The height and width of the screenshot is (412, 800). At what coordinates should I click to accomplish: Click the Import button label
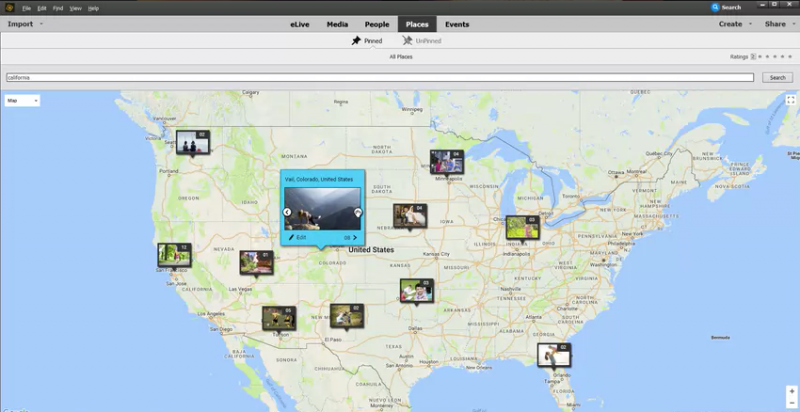point(20,24)
